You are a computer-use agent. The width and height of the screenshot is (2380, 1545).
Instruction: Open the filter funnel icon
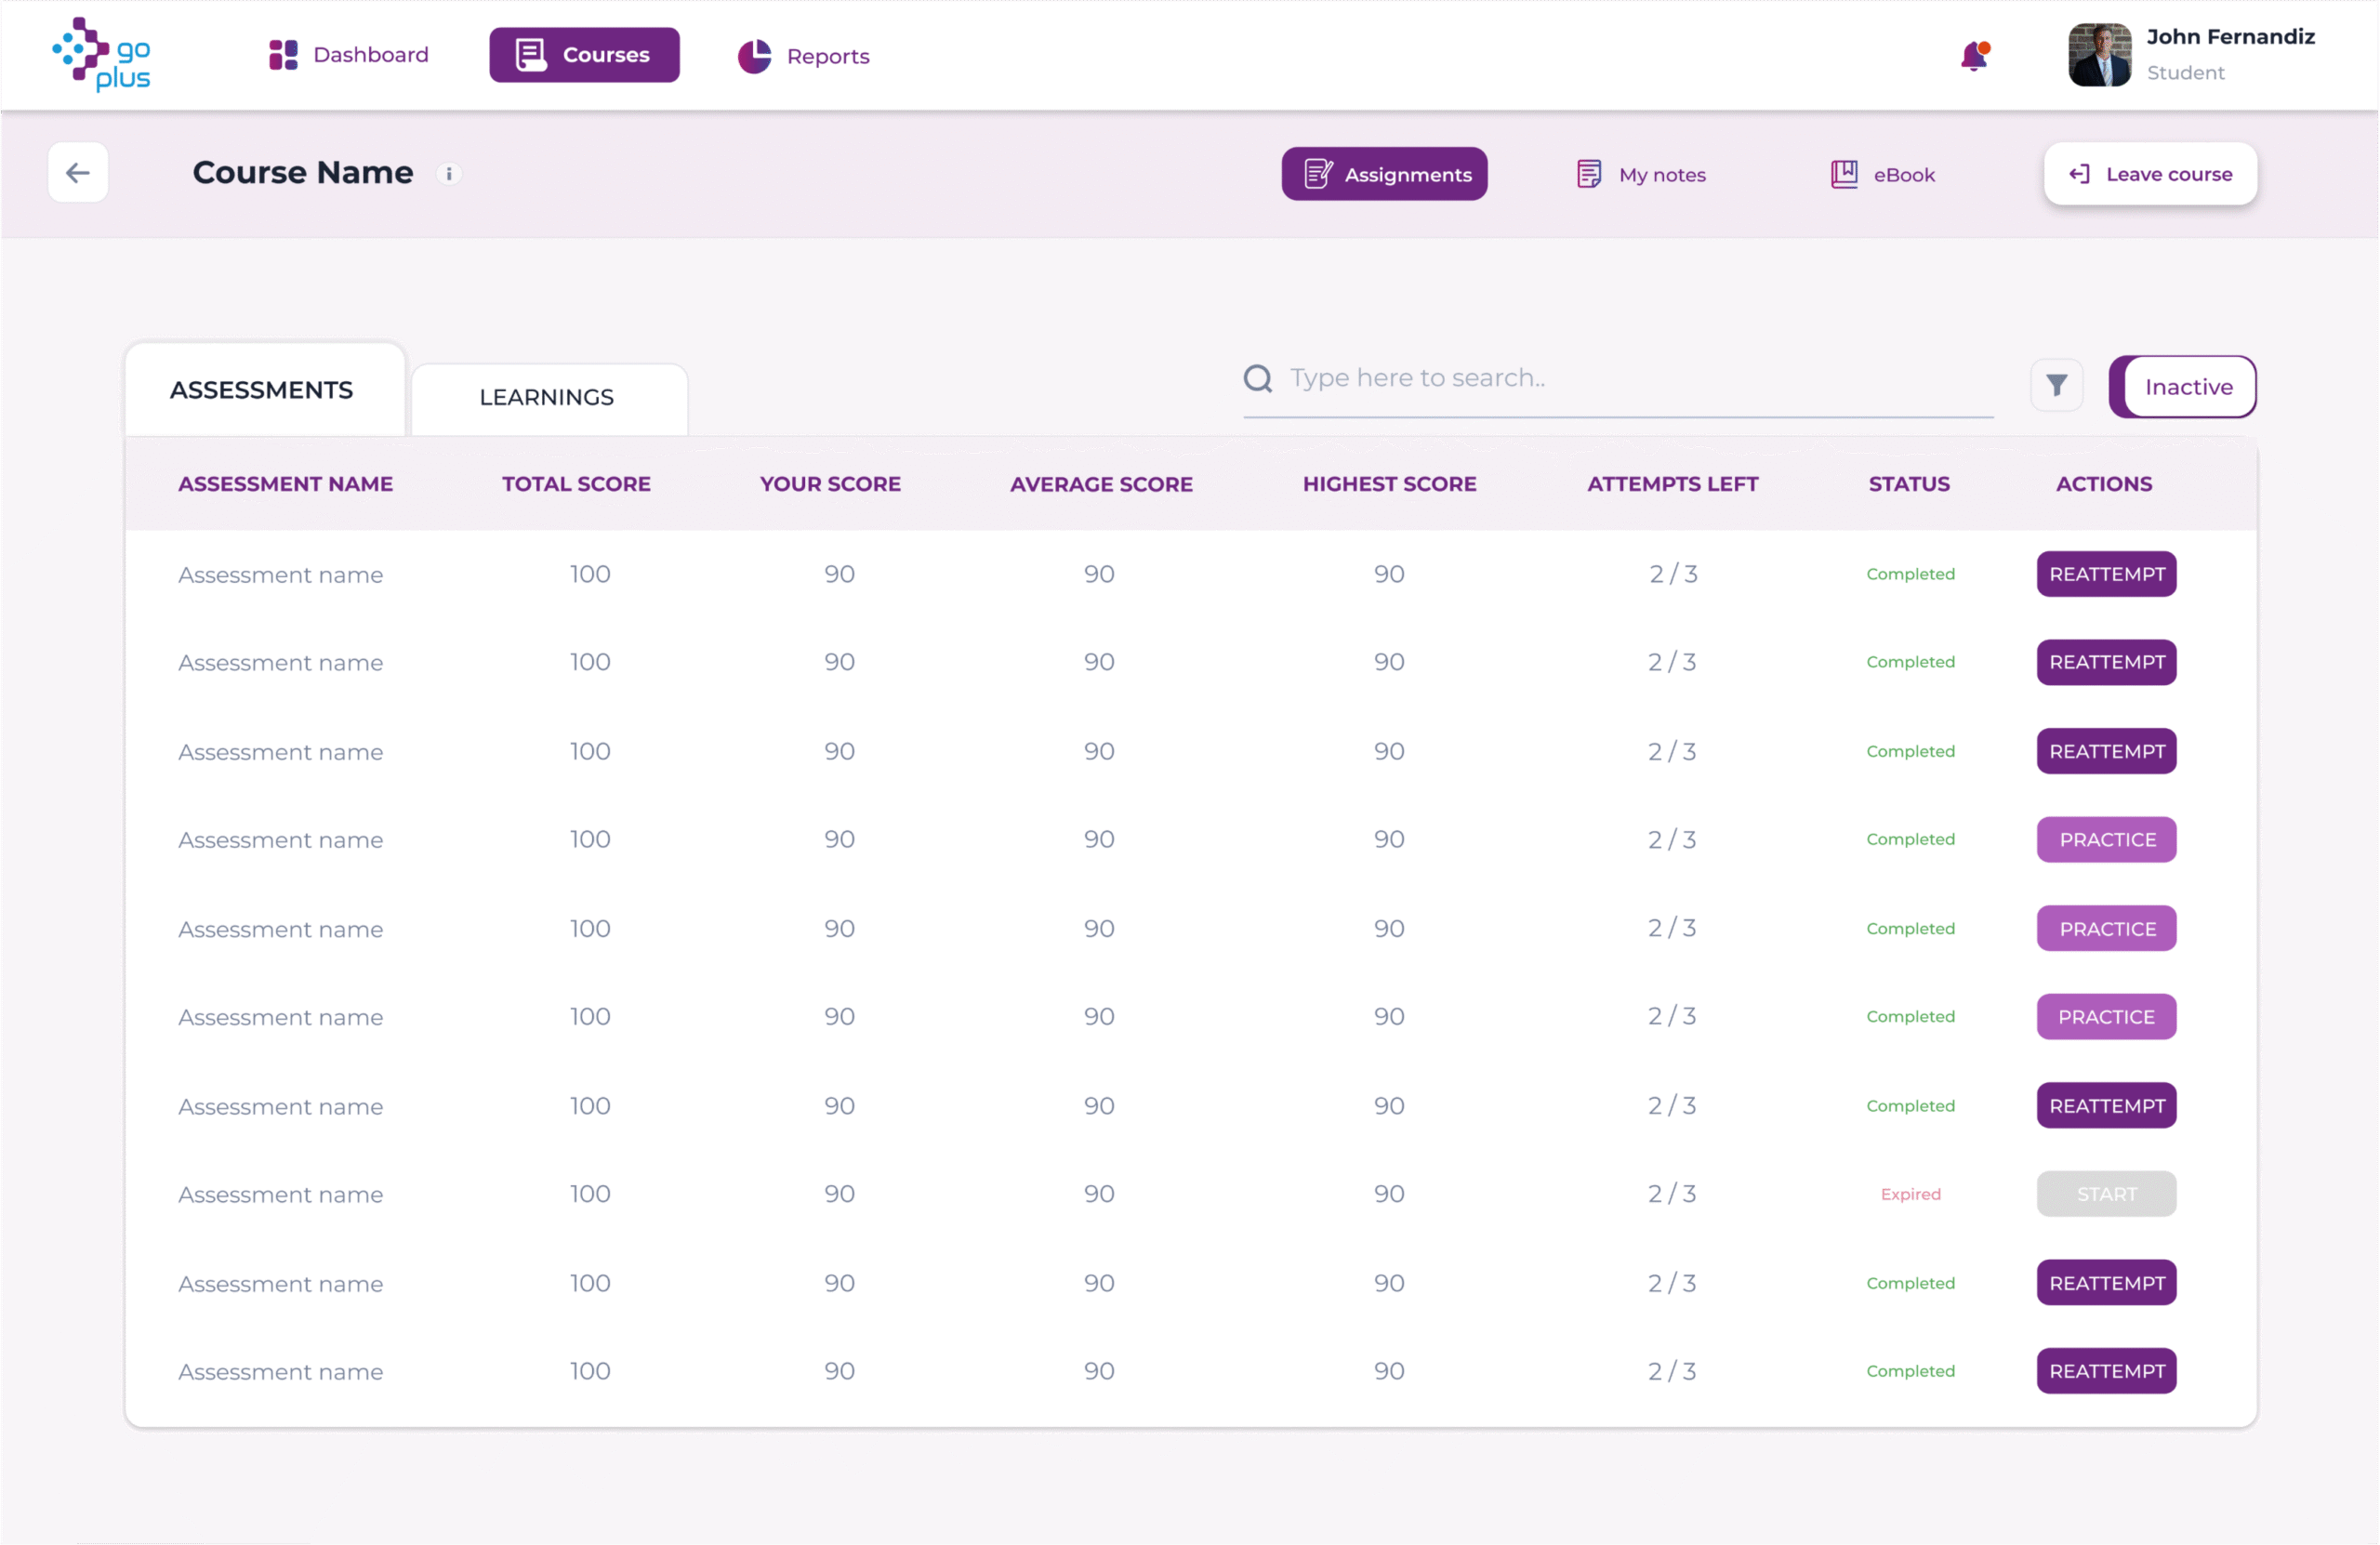[2056, 385]
